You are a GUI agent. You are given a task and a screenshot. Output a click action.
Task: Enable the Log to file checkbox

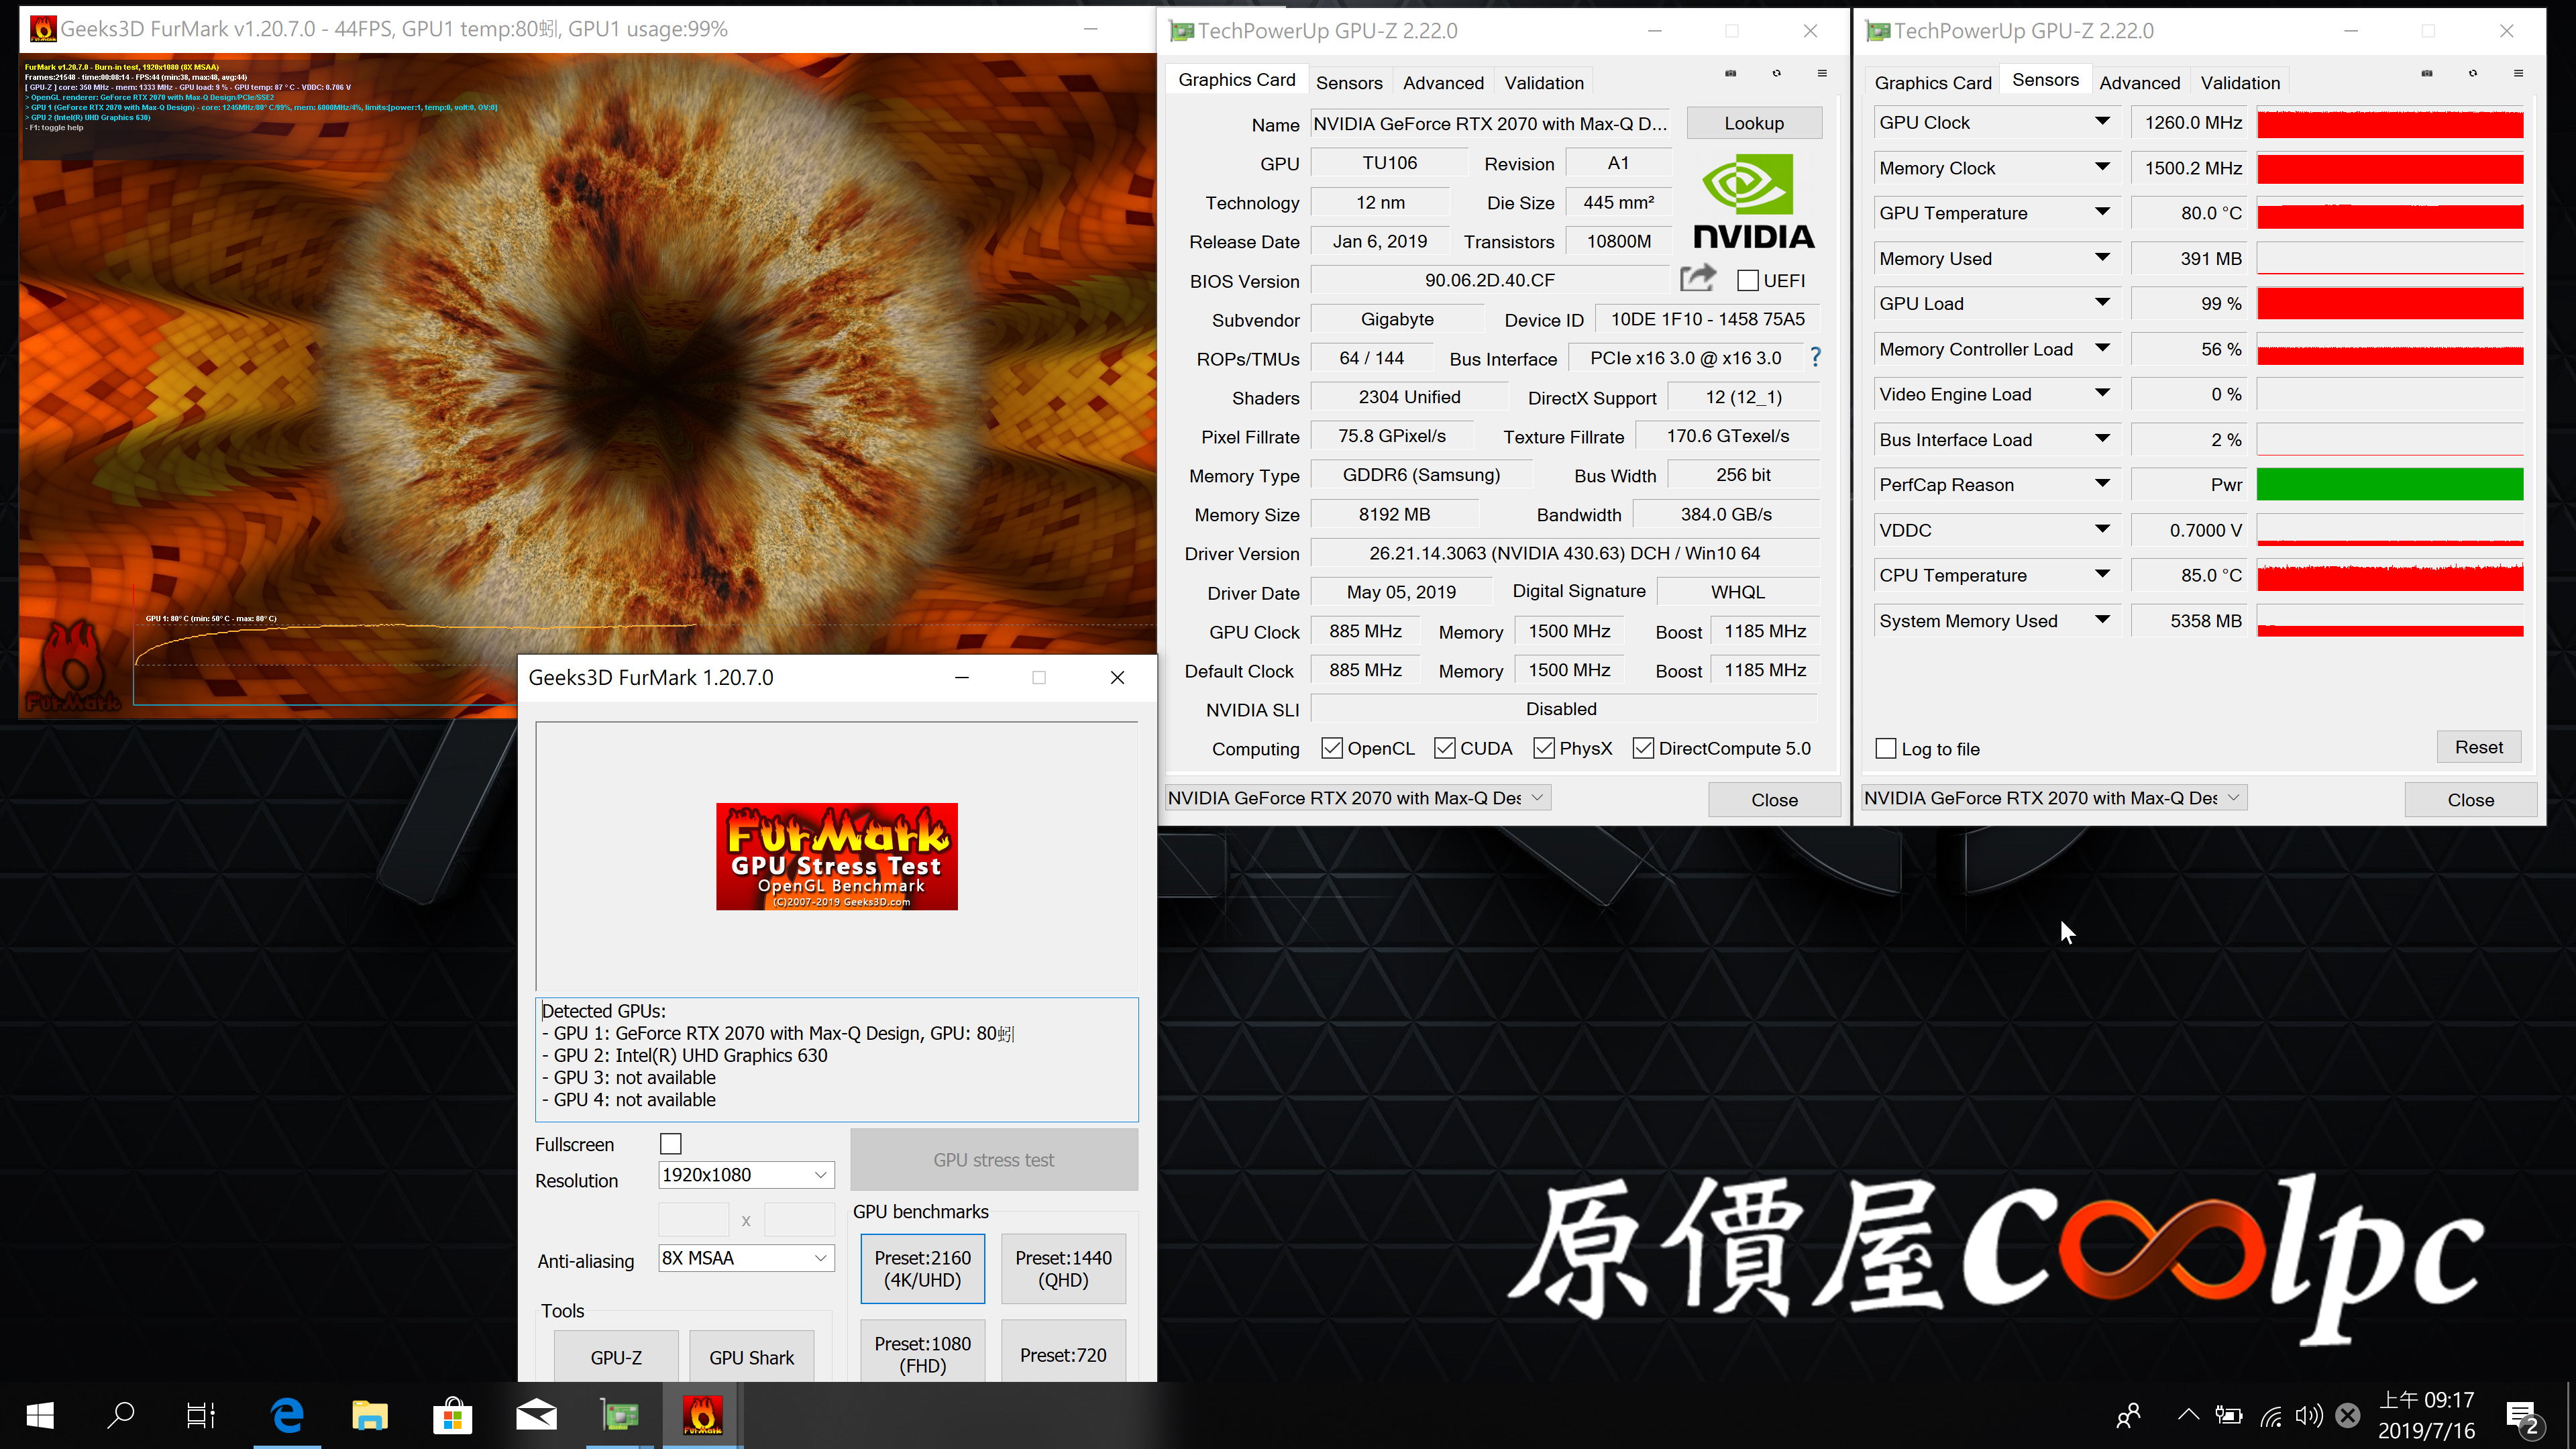click(x=1886, y=748)
